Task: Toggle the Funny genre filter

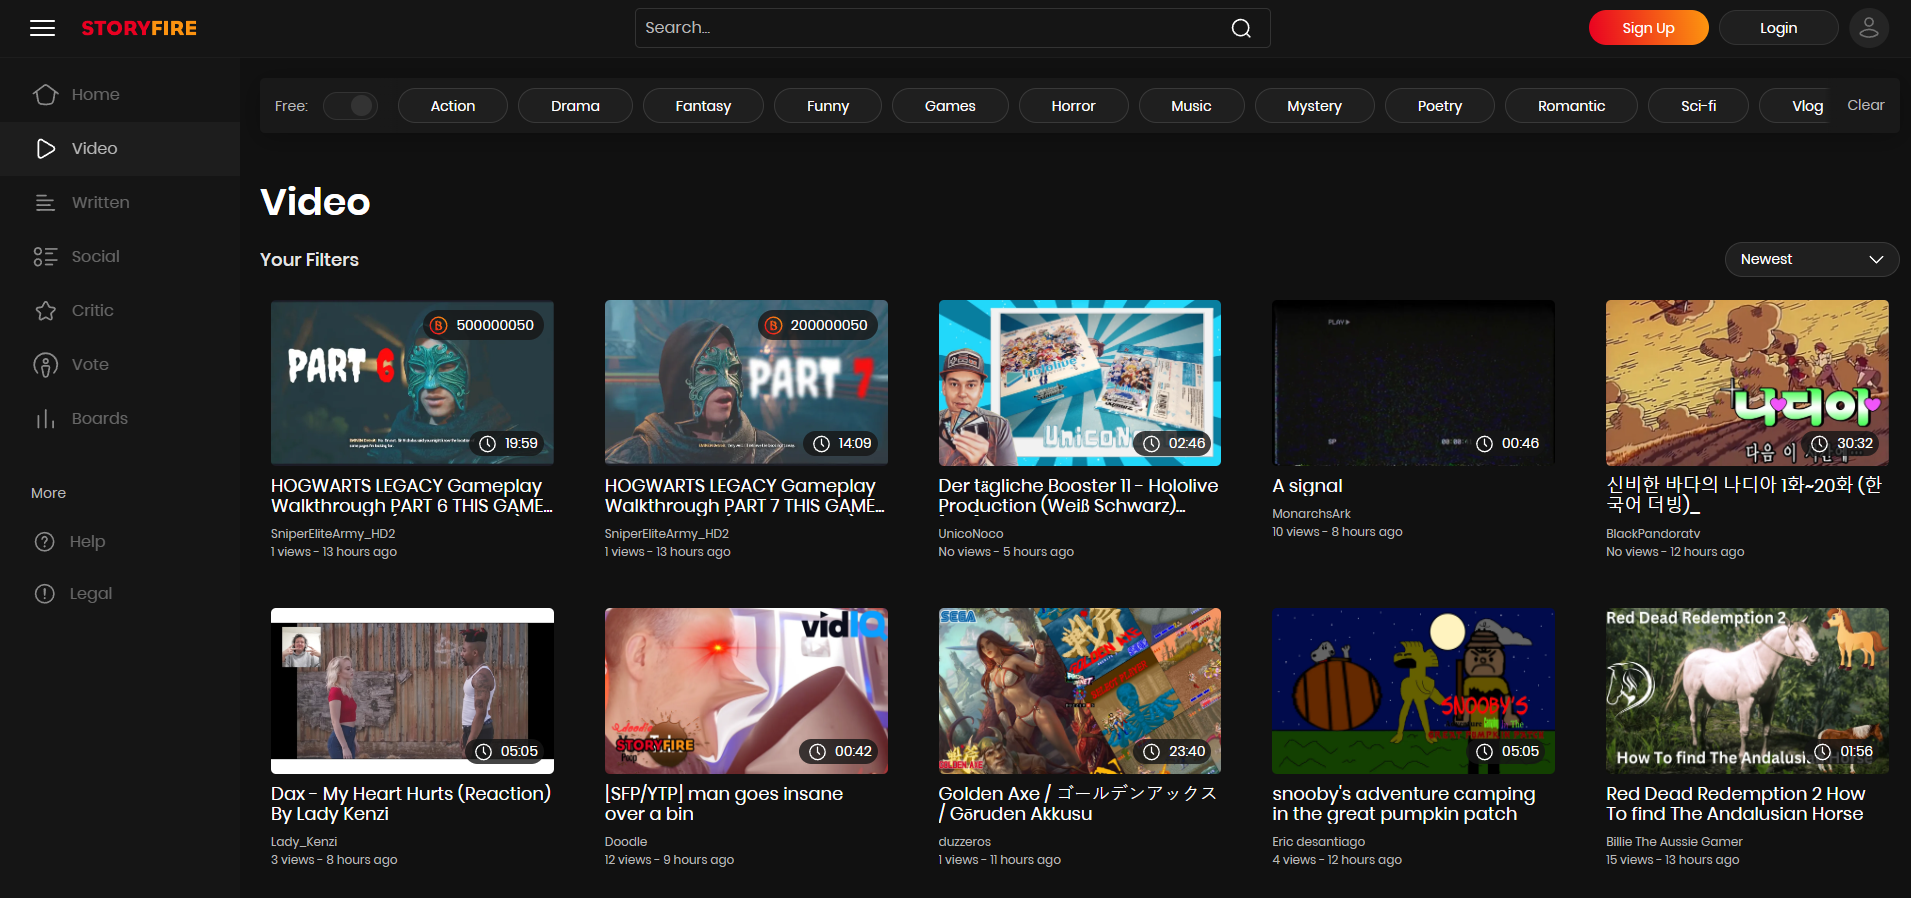Action: [828, 106]
